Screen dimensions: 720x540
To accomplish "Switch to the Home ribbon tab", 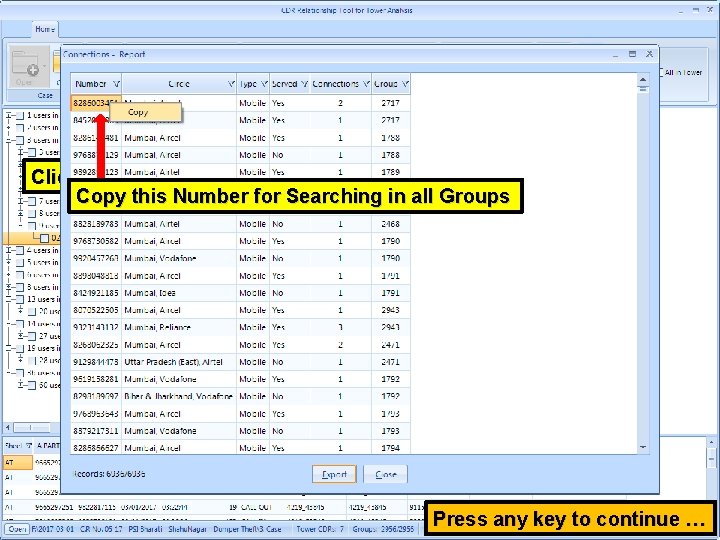I will click(x=45, y=29).
